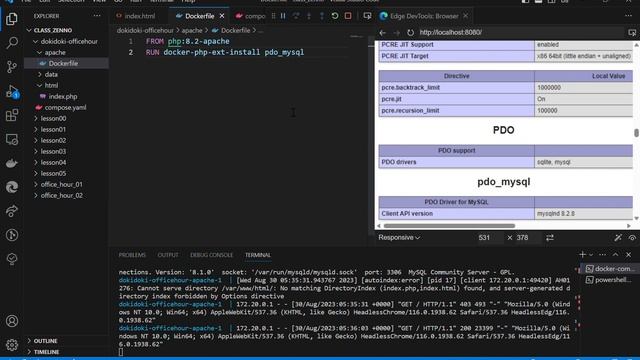
Task: Open Explorer more actions menu
Action: tap(97, 16)
